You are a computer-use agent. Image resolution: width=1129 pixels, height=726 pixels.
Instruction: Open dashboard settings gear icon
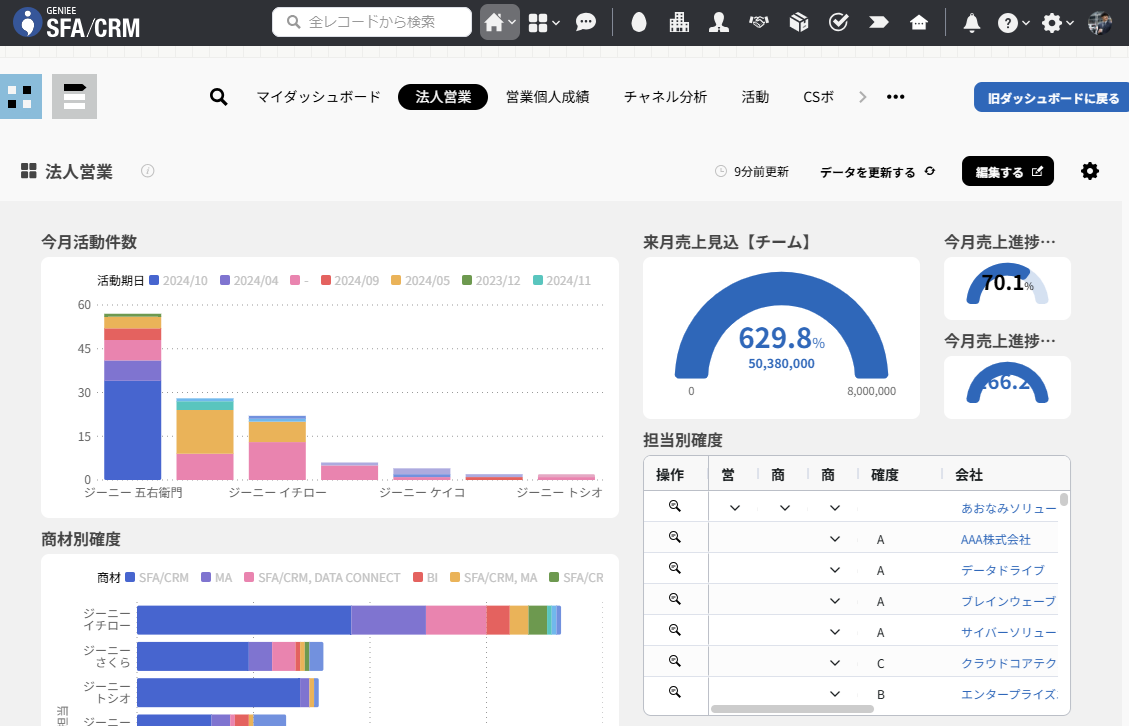tap(1090, 171)
